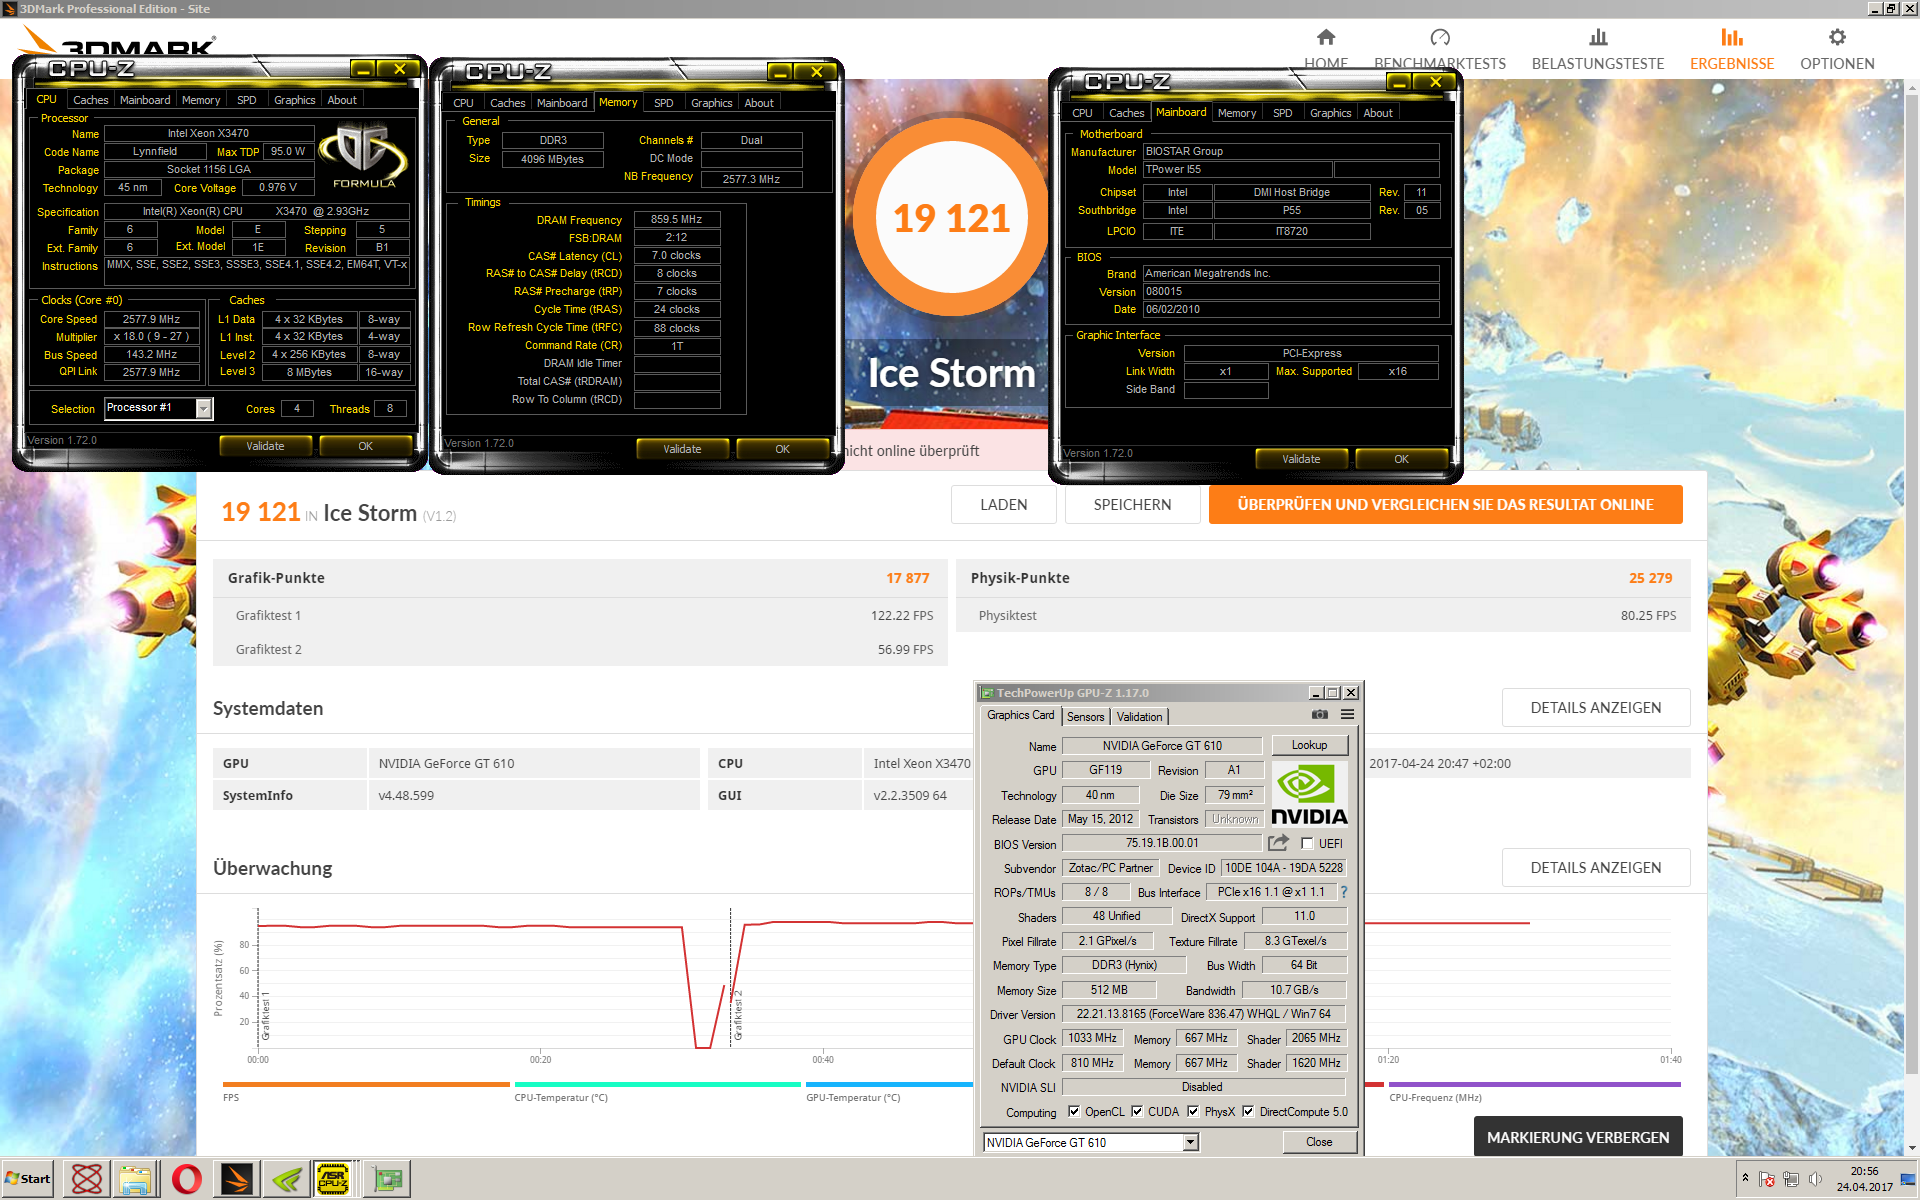The image size is (1920, 1200).
Task: Open the Optionen gear icon
Action: coord(1837,38)
